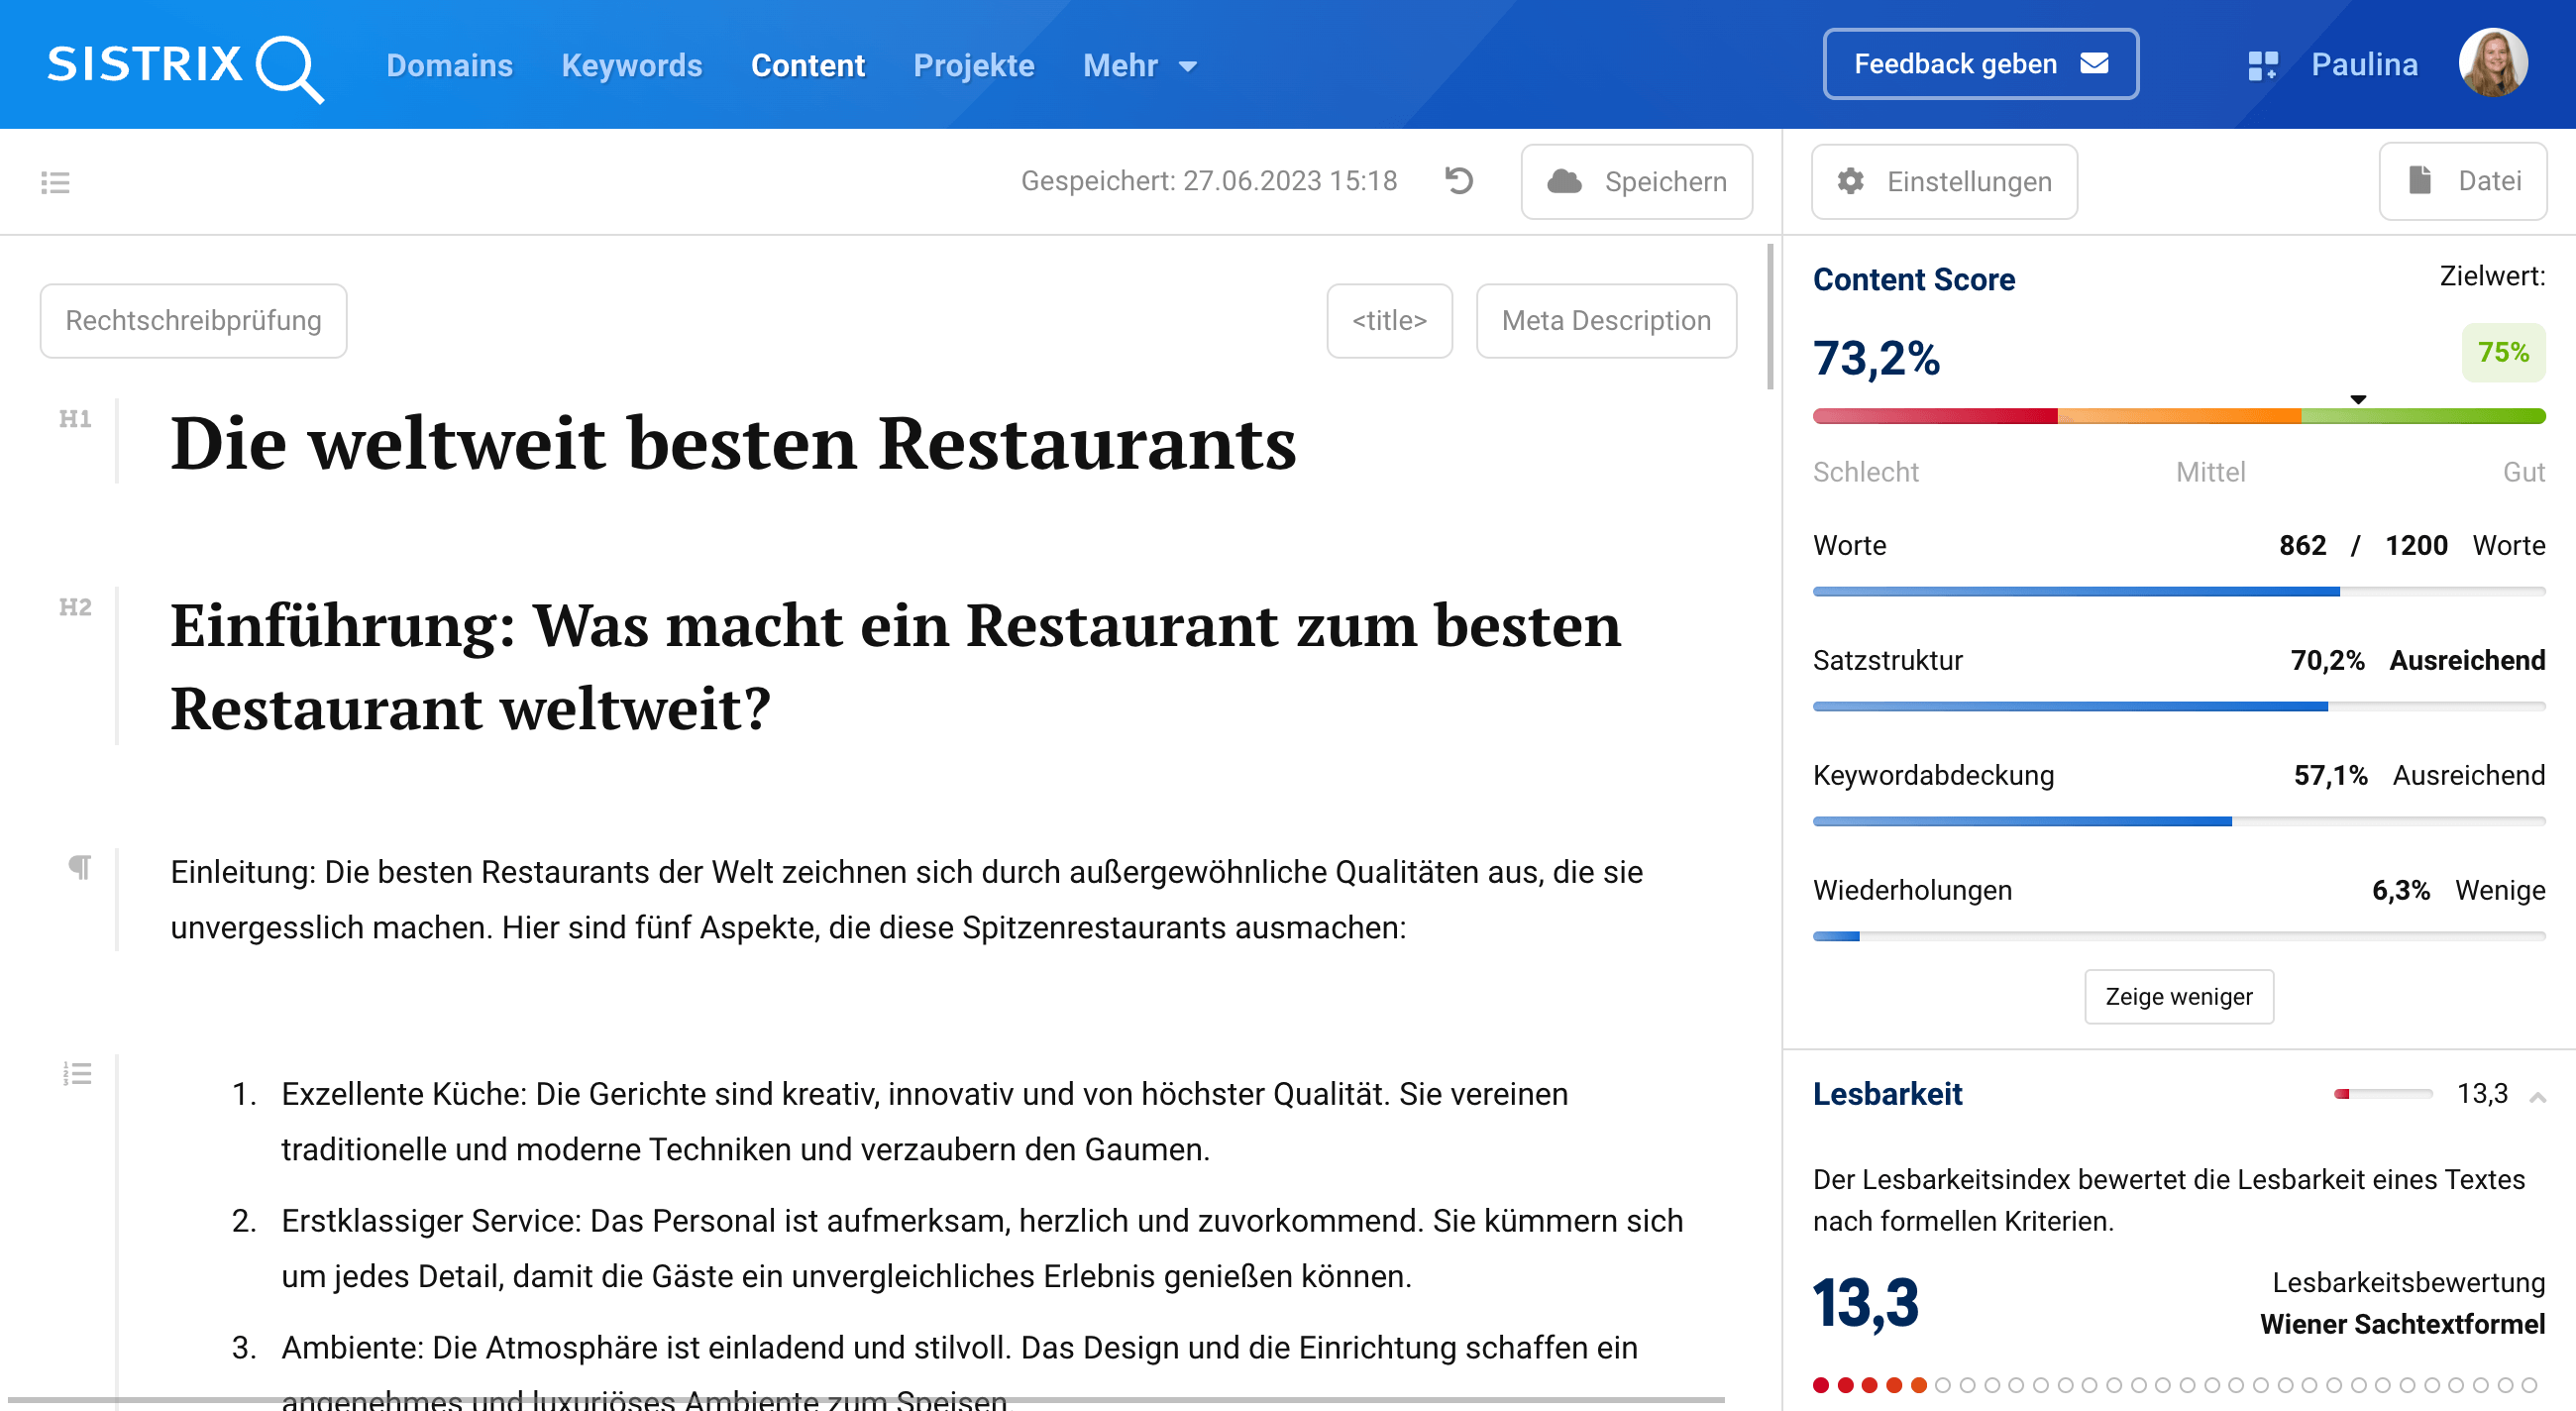Open Einstellungen settings button

click(1944, 181)
